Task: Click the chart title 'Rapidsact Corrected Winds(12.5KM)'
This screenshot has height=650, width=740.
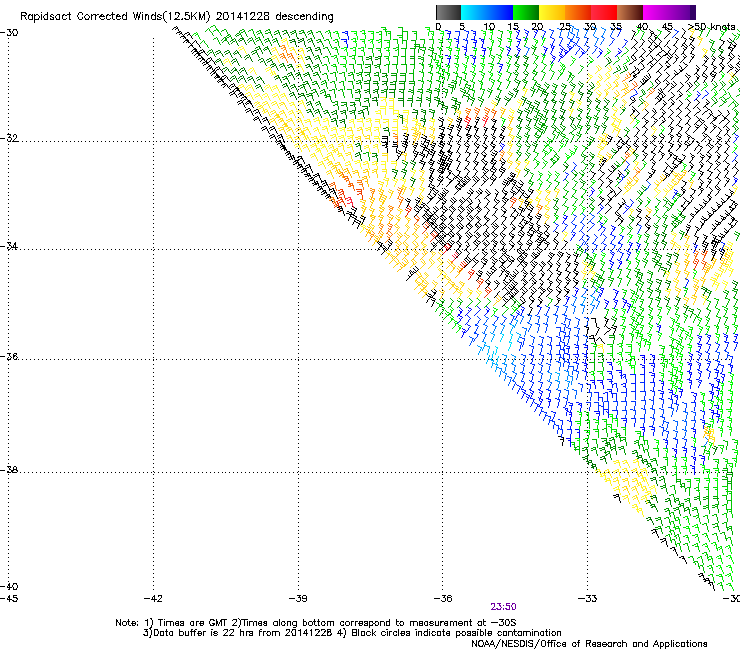Action: click(115, 17)
